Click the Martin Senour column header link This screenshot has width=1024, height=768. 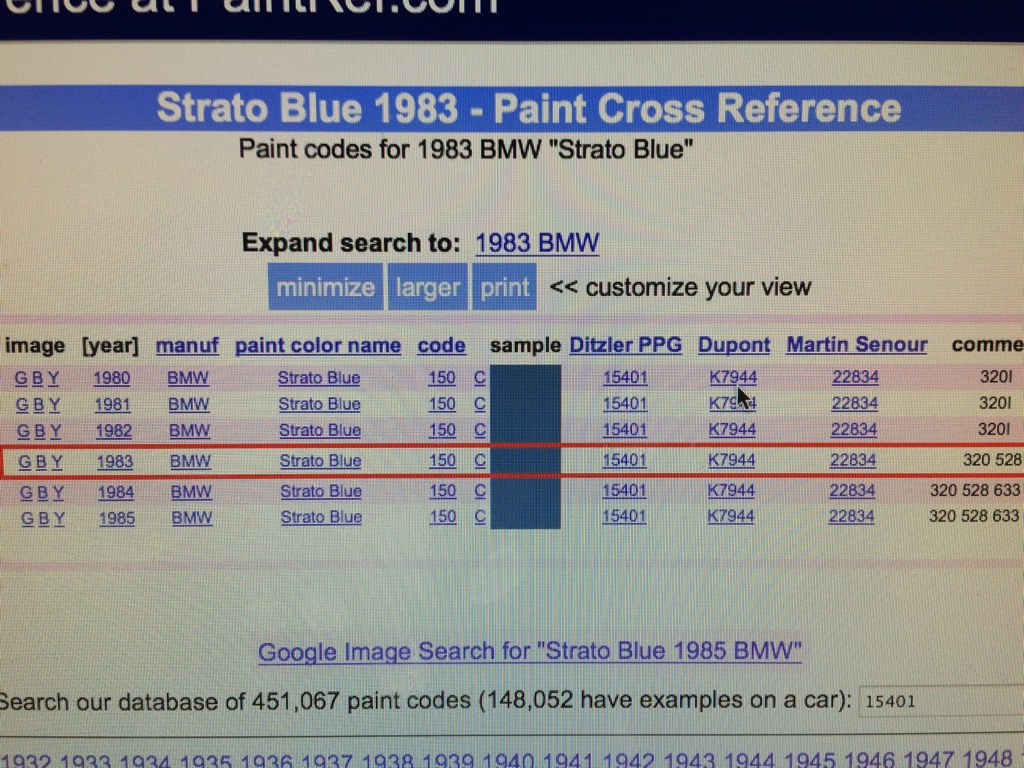coord(856,345)
